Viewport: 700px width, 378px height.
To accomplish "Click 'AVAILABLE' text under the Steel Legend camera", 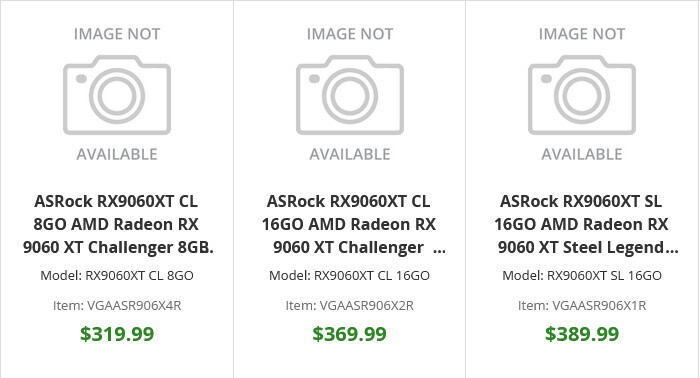I will (582, 154).
